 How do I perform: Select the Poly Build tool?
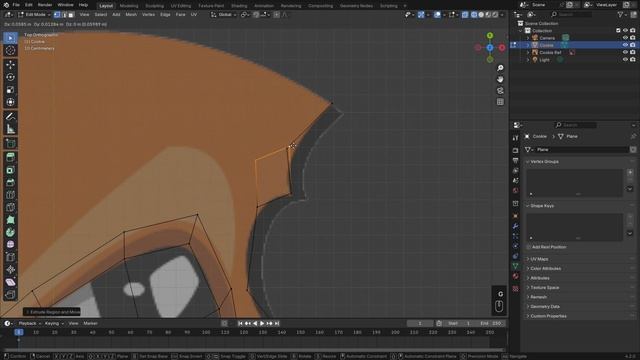coord(10,220)
